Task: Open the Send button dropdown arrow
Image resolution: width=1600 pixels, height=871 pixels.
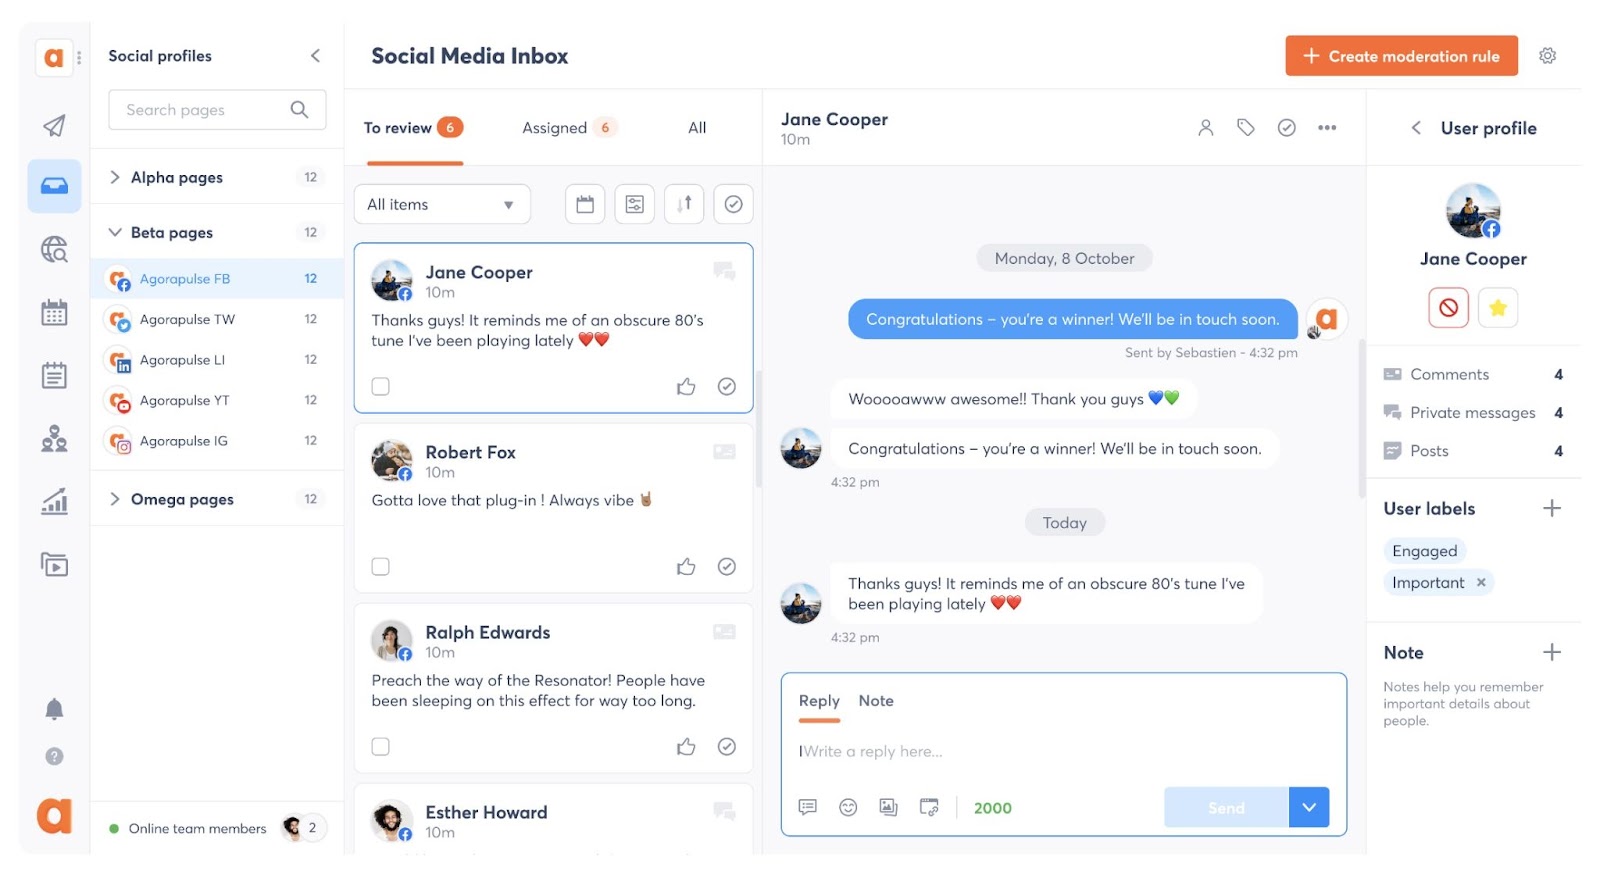Action: point(1308,807)
